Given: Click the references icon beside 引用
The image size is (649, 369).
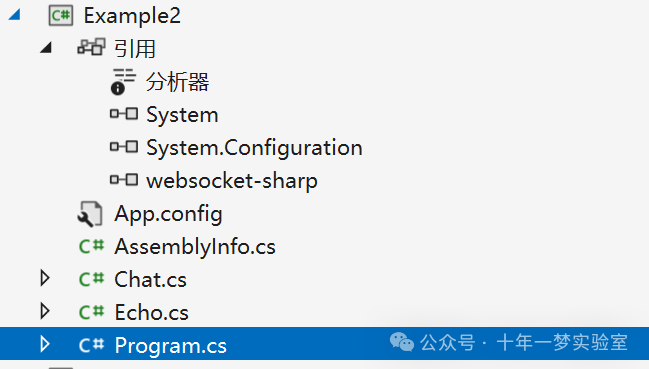Looking at the screenshot, I should (x=91, y=47).
